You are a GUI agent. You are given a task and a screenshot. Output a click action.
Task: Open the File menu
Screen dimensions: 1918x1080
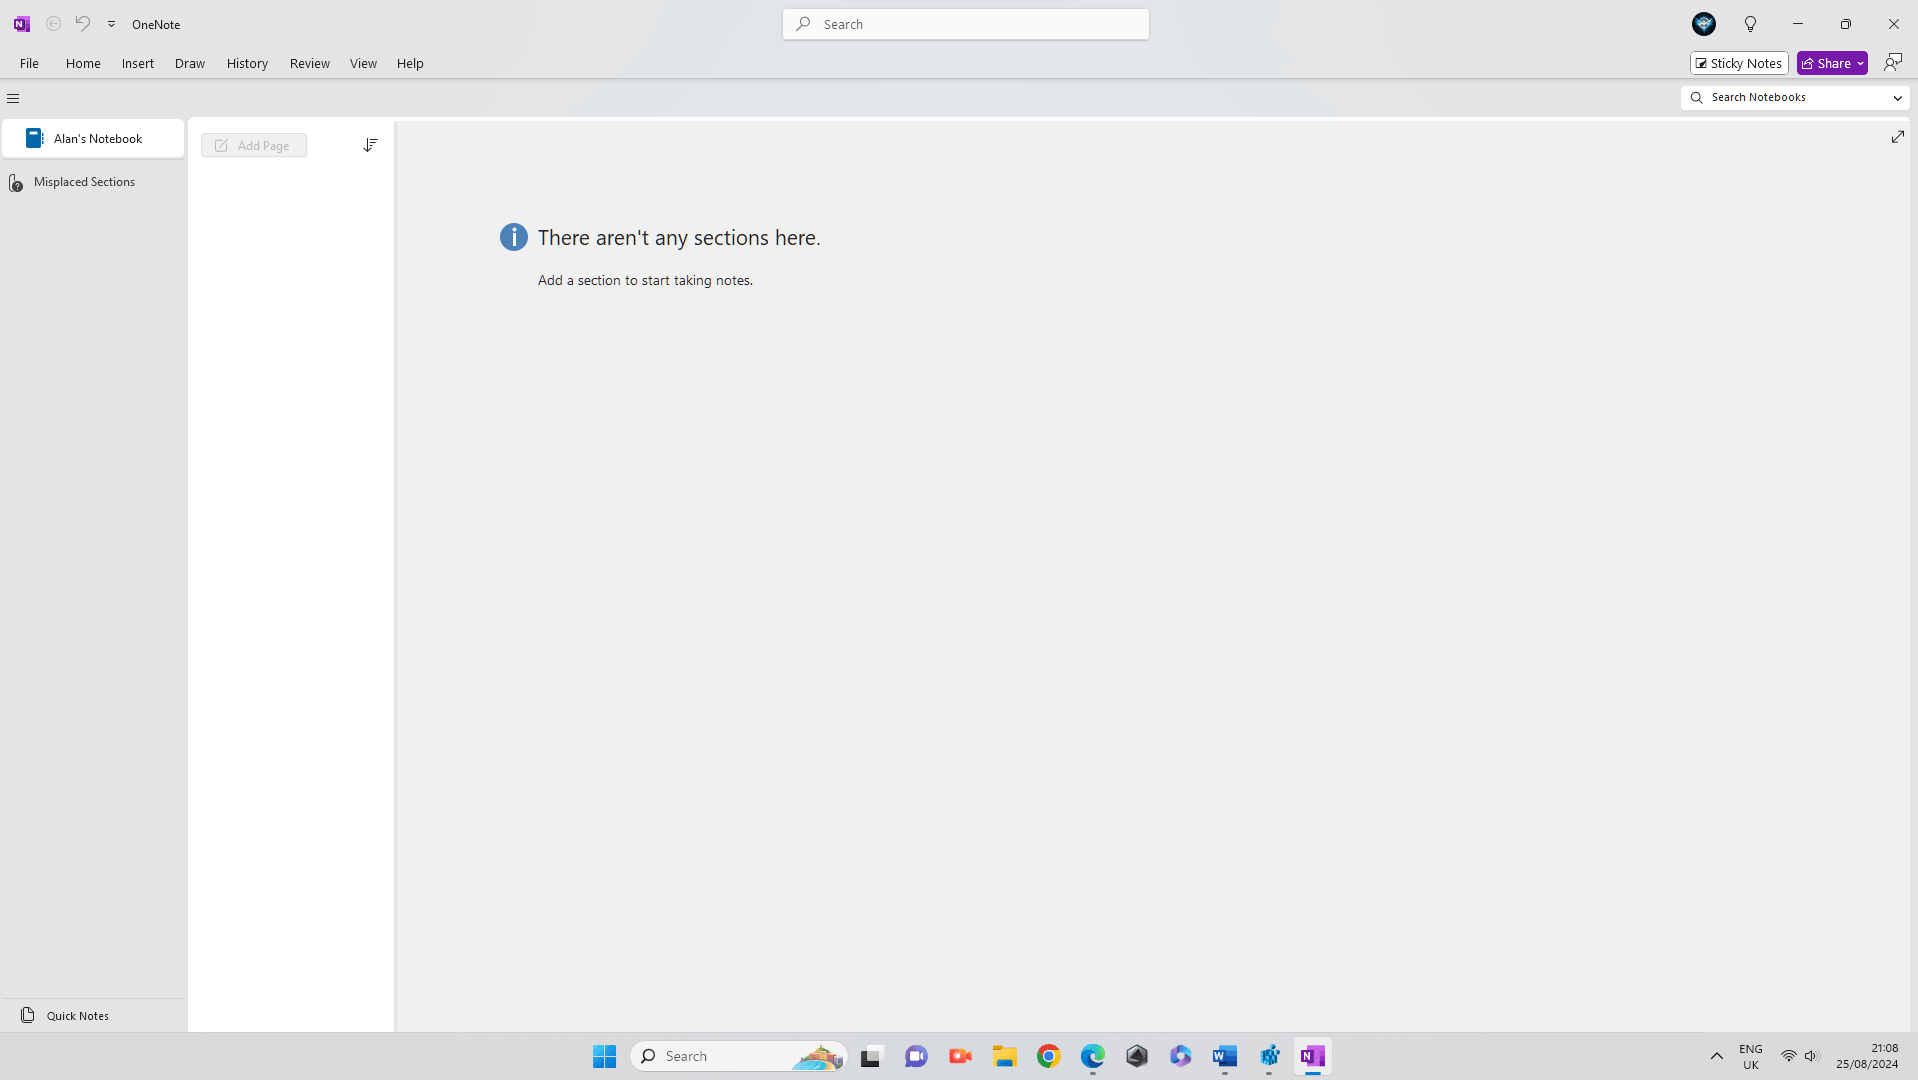[x=29, y=63]
